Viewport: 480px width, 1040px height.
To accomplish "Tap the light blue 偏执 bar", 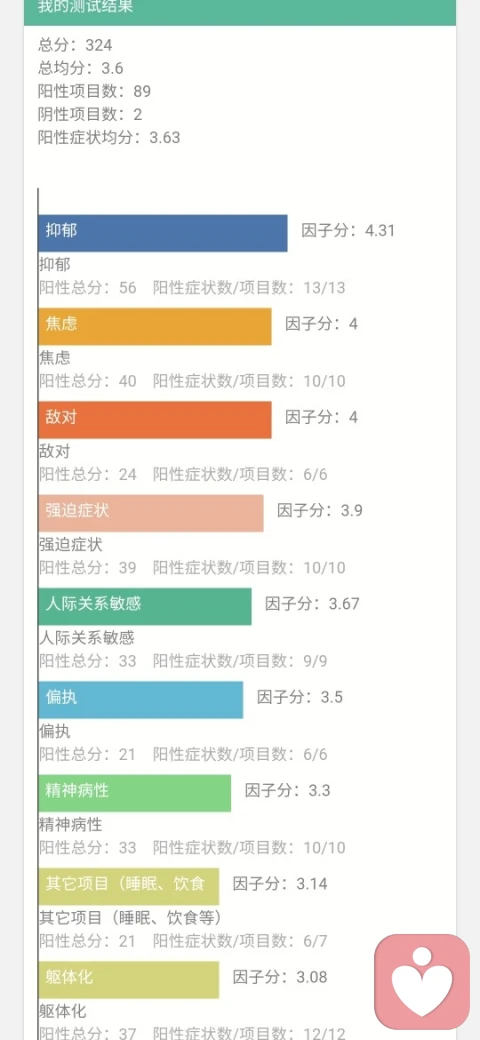I will pos(141,700).
